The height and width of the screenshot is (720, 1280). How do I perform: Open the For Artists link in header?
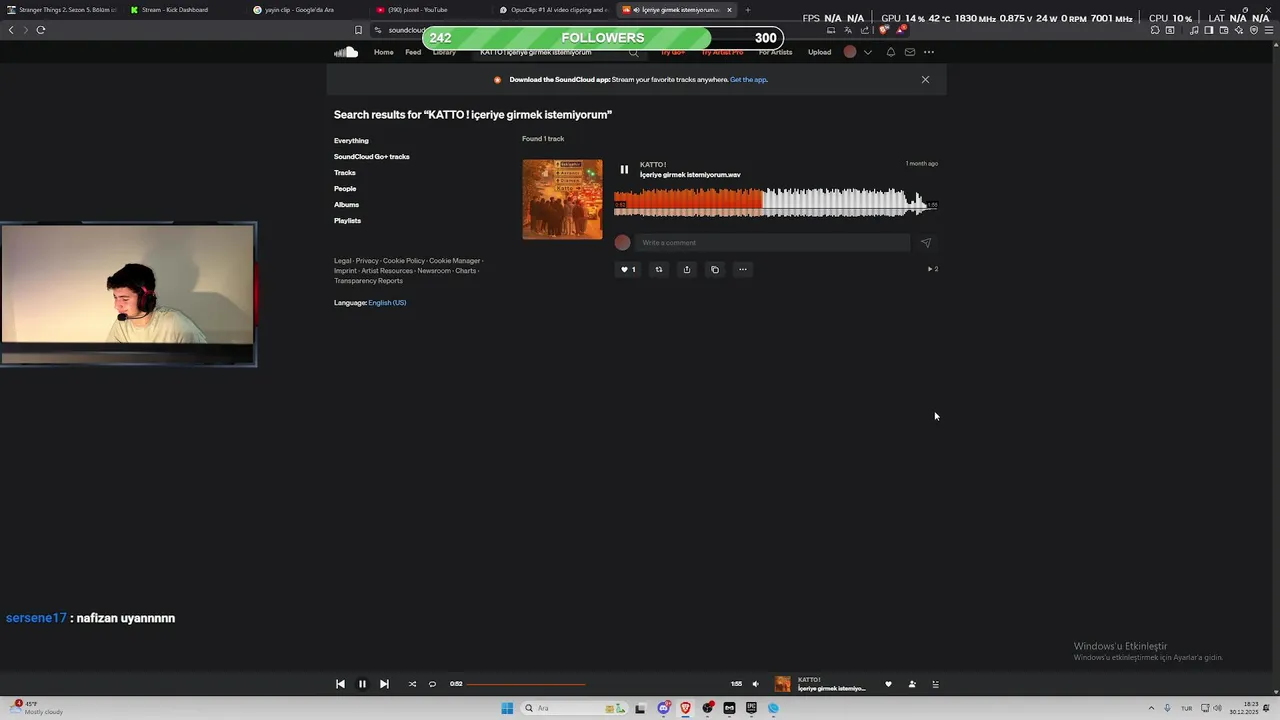click(775, 52)
